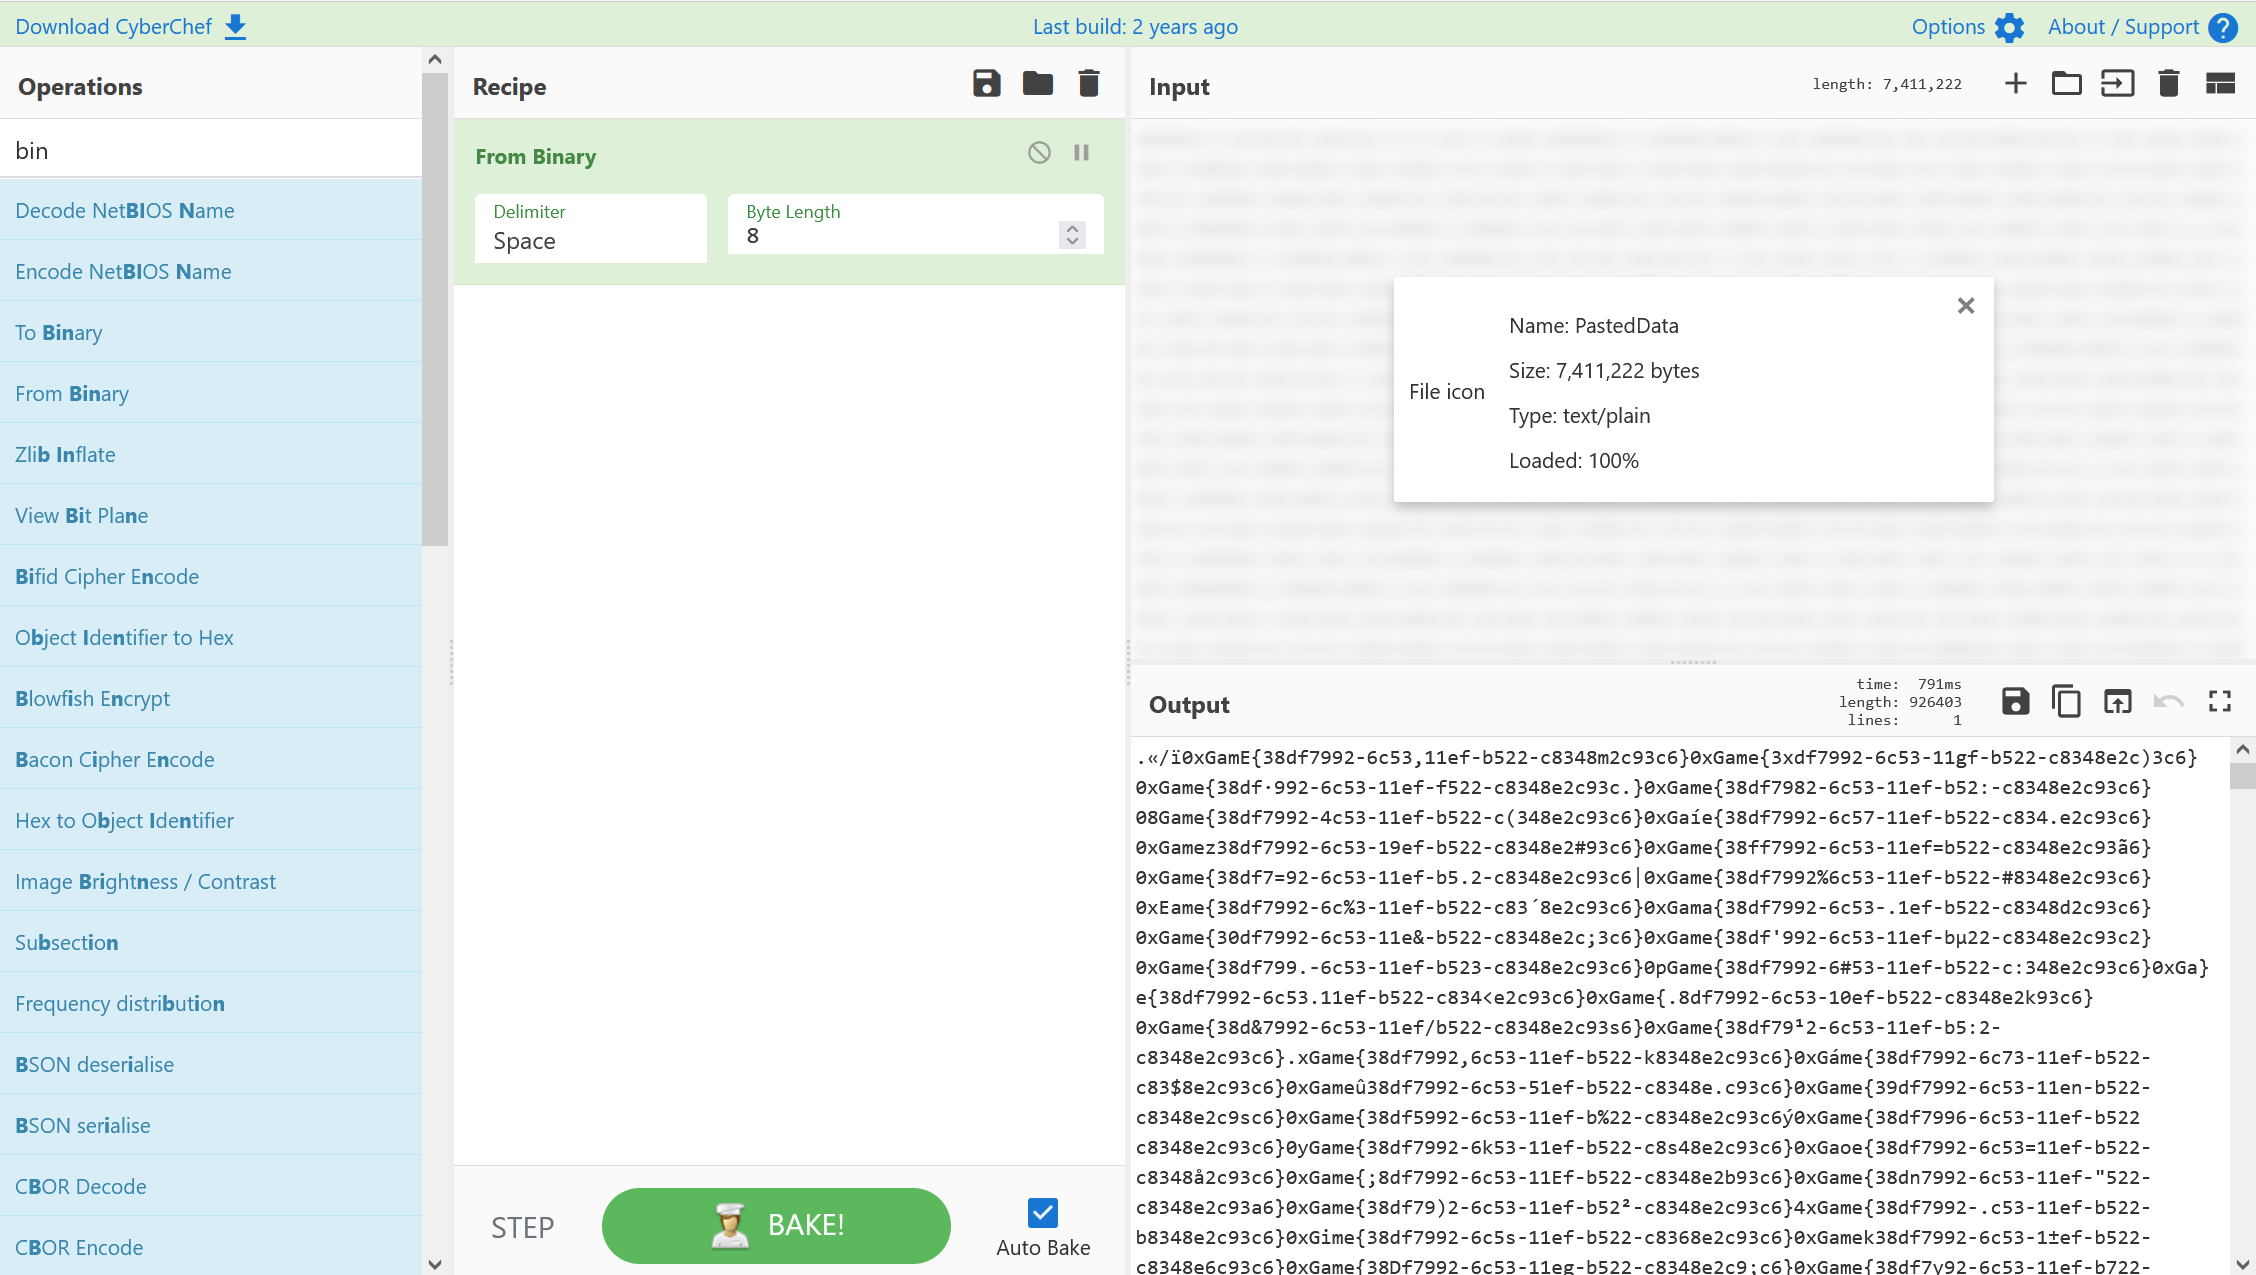Select Bifid Cipher Encode operation

point(211,576)
